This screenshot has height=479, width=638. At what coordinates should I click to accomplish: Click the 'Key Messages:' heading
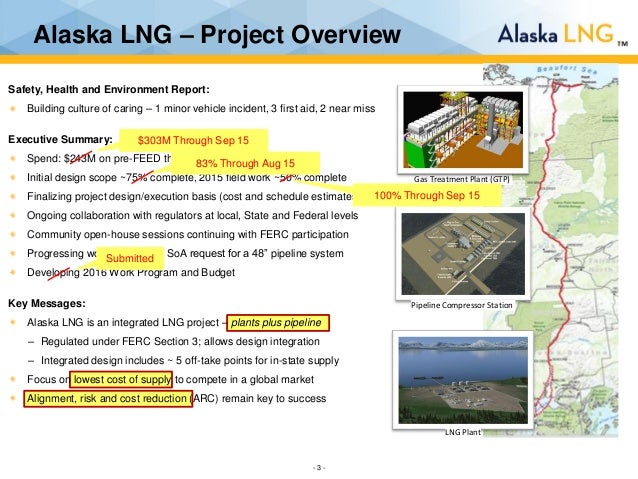point(47,303)
